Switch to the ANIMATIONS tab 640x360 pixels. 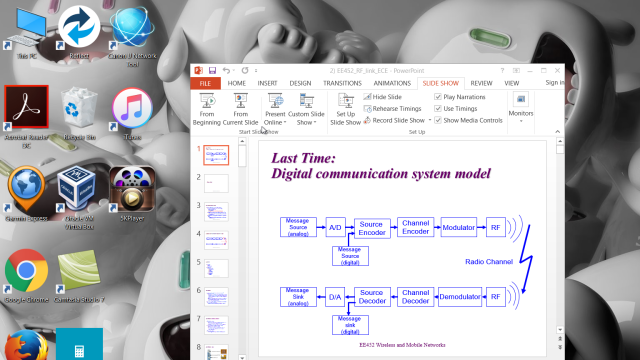click(x=392, y=83)
